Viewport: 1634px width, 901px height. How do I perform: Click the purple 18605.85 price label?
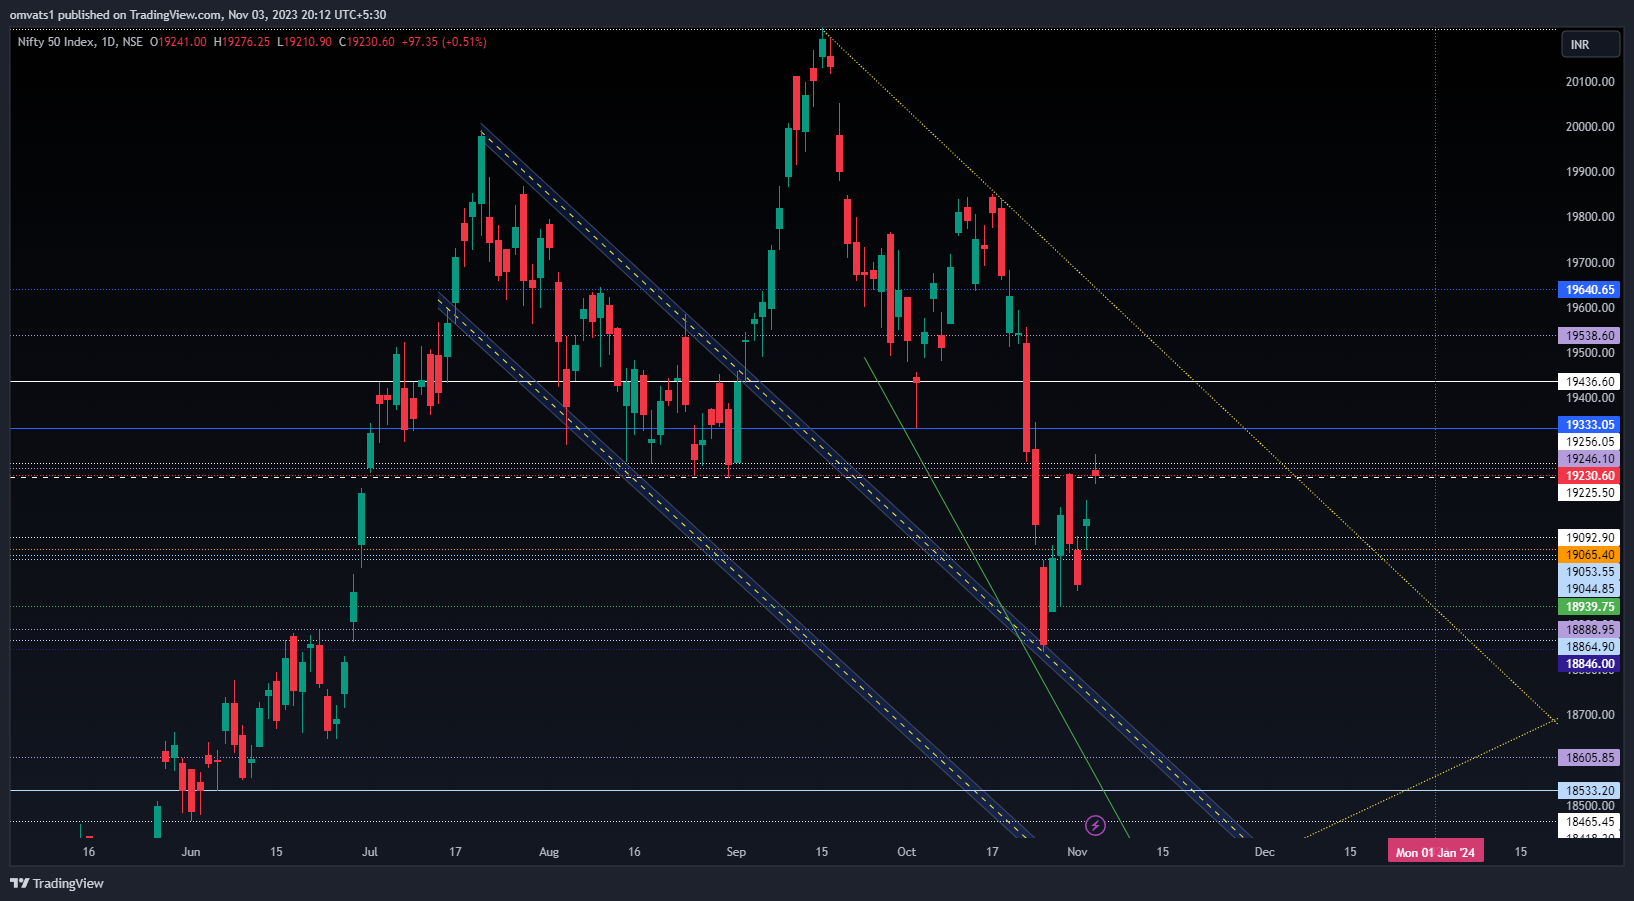pyautogui.click(x=1589, y=758)
